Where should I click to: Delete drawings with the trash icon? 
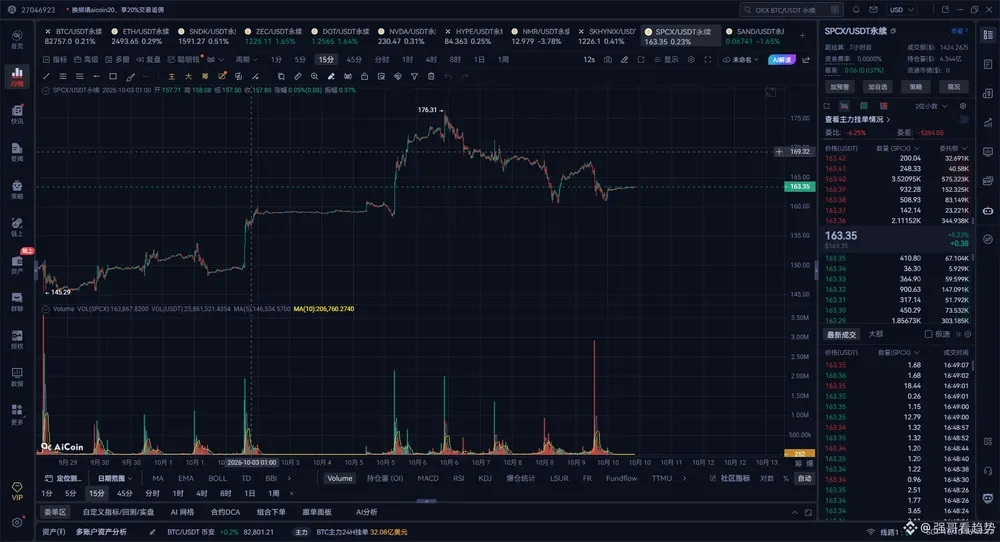(431, 77)
